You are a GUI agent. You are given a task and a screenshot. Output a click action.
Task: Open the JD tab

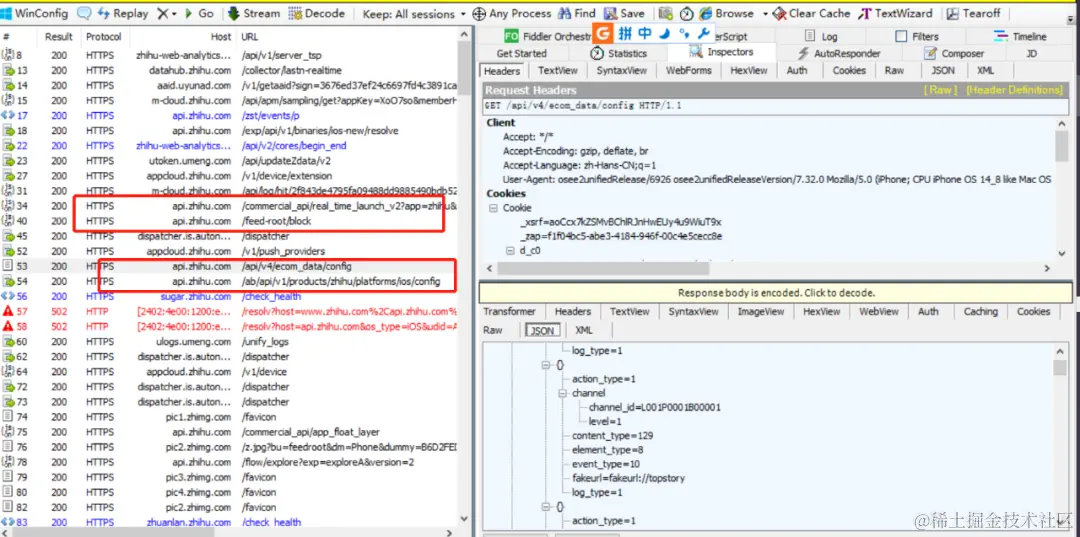coord(1032,53)
